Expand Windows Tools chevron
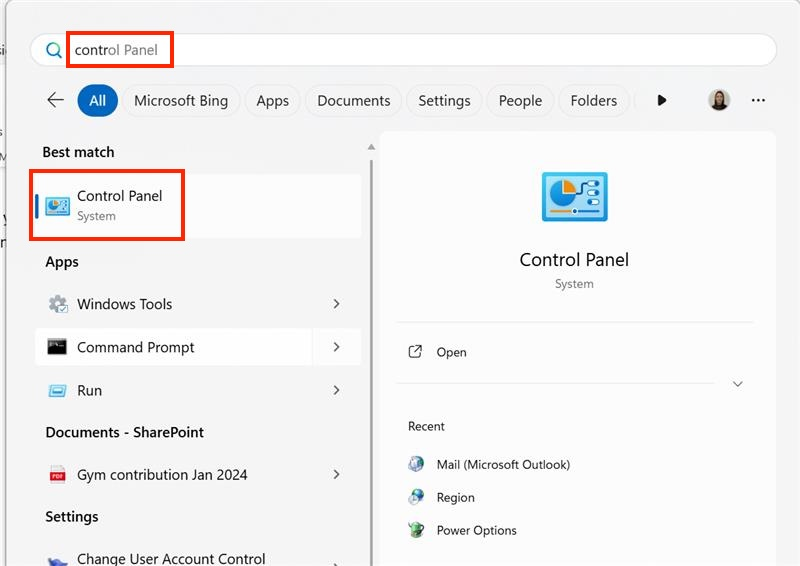This screenshot has height=566, width=800. [x=336, y=304]
